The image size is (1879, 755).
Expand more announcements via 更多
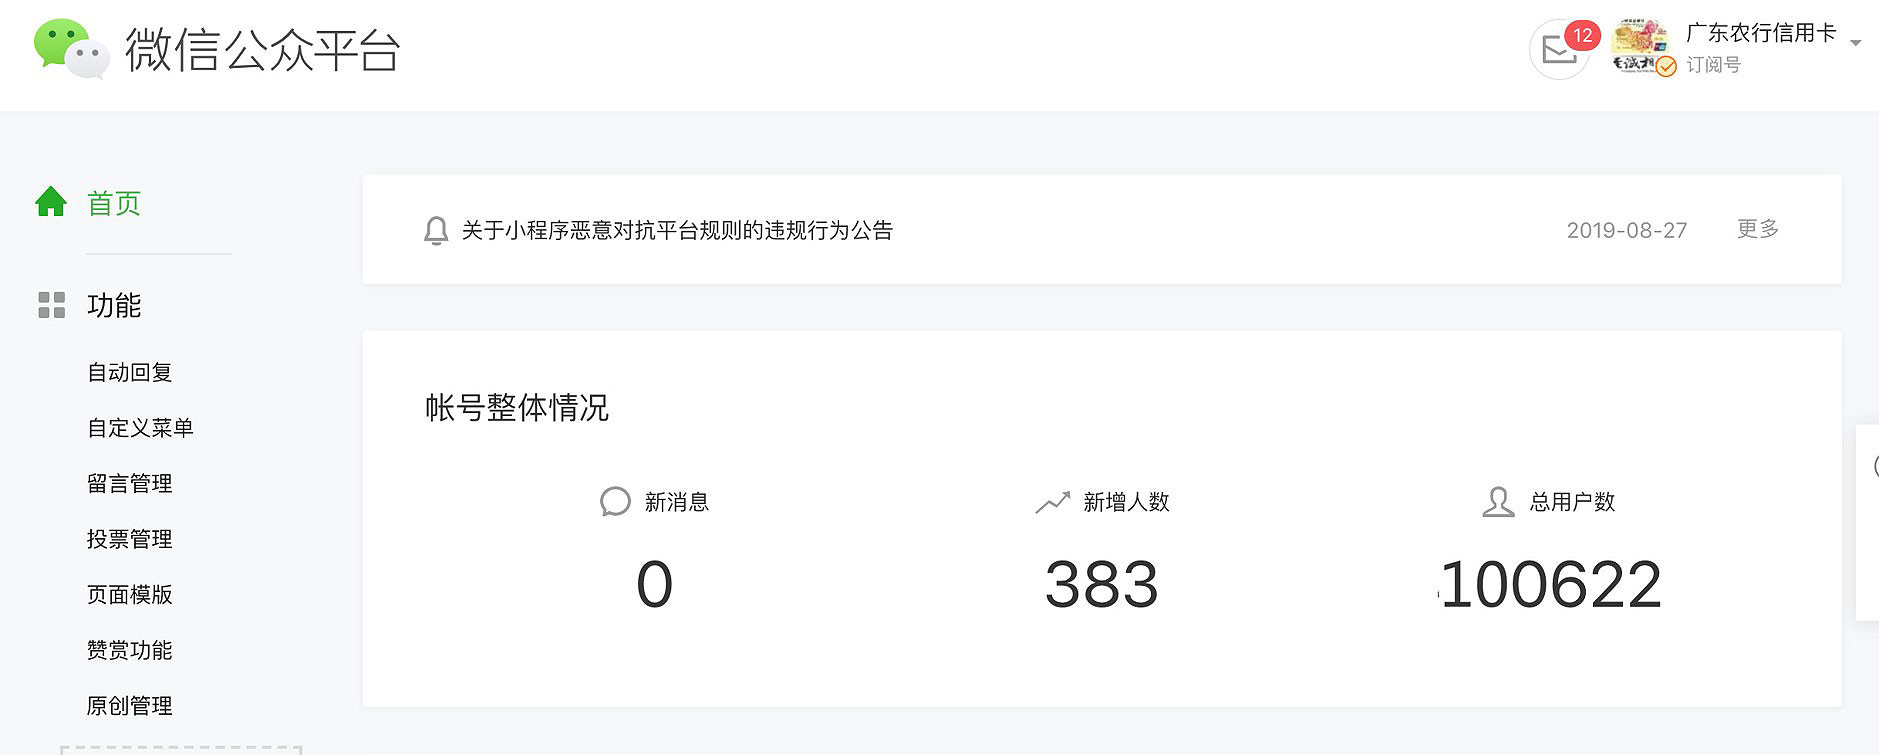1756,229
